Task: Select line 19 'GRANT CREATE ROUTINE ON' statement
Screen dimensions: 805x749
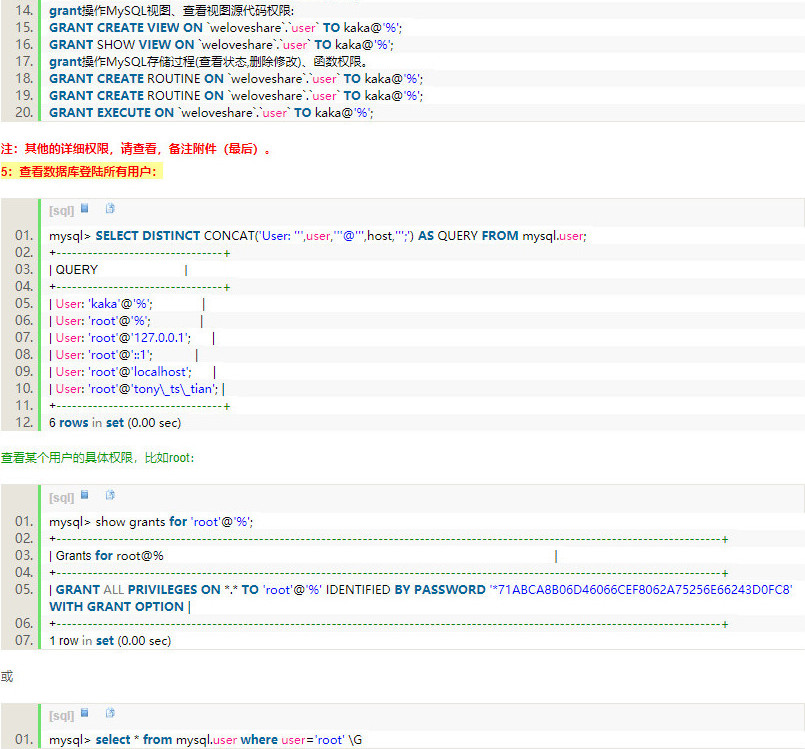Action: 236,95
